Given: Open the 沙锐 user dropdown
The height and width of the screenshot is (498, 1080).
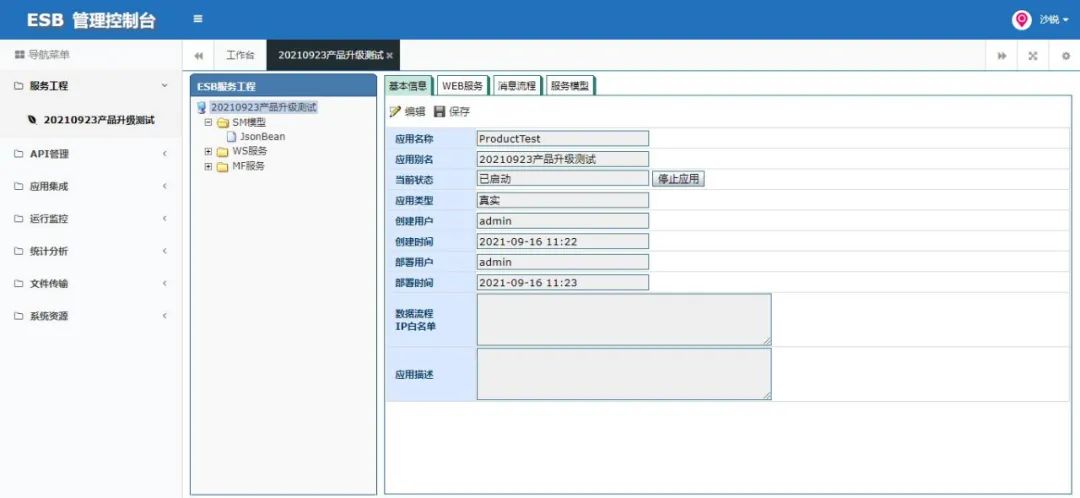Looking at the screenshot, I should click(1053, 20).
